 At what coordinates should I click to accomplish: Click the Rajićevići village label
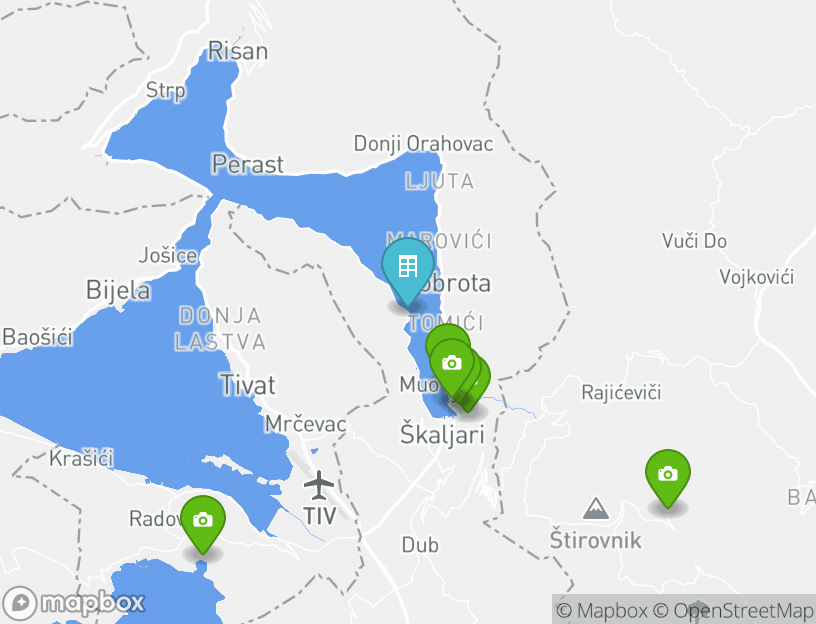[x=621, y=392]
